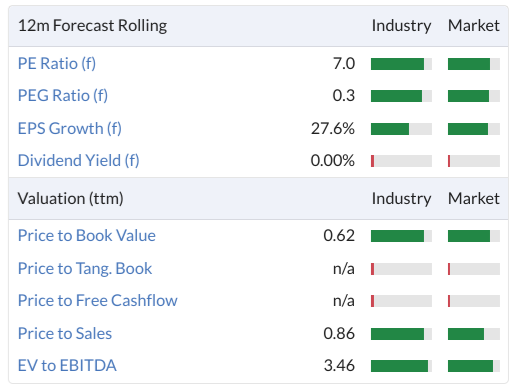Click the EPS Growth (f) metric link
521x391 pixels.
click(70, 129)
